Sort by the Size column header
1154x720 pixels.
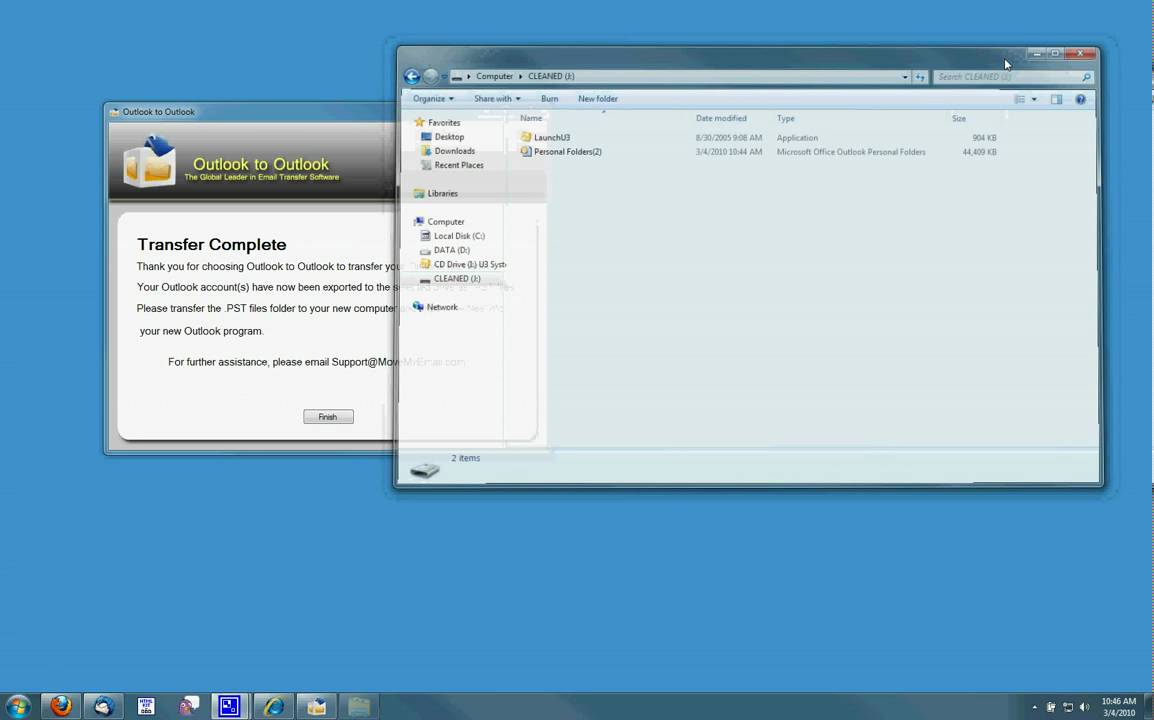click(x=958, y=118)
